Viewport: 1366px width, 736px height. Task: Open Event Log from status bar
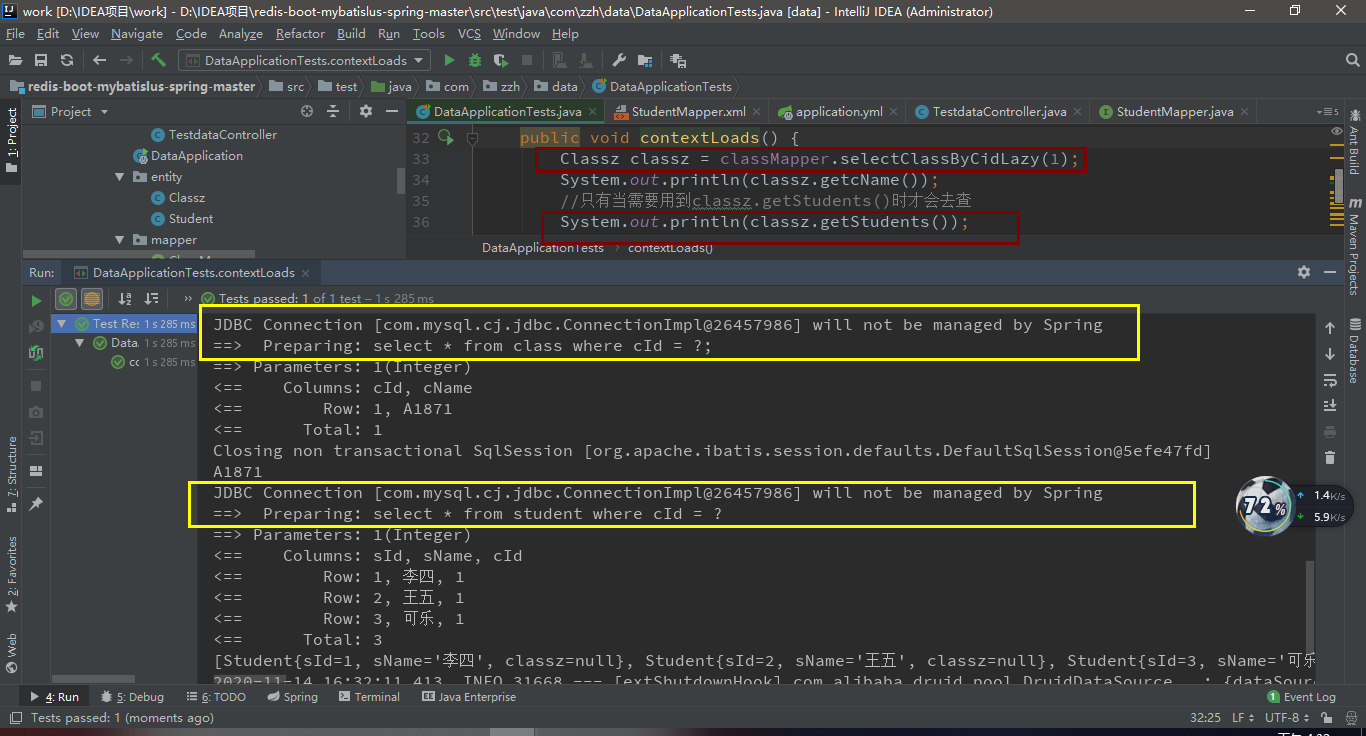[1301, 697]
